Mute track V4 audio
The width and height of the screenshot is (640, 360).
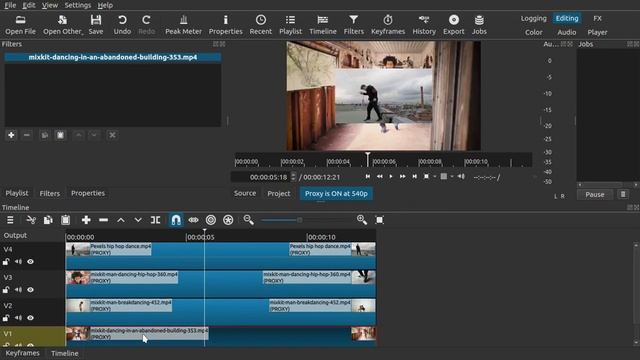(18, 262)
